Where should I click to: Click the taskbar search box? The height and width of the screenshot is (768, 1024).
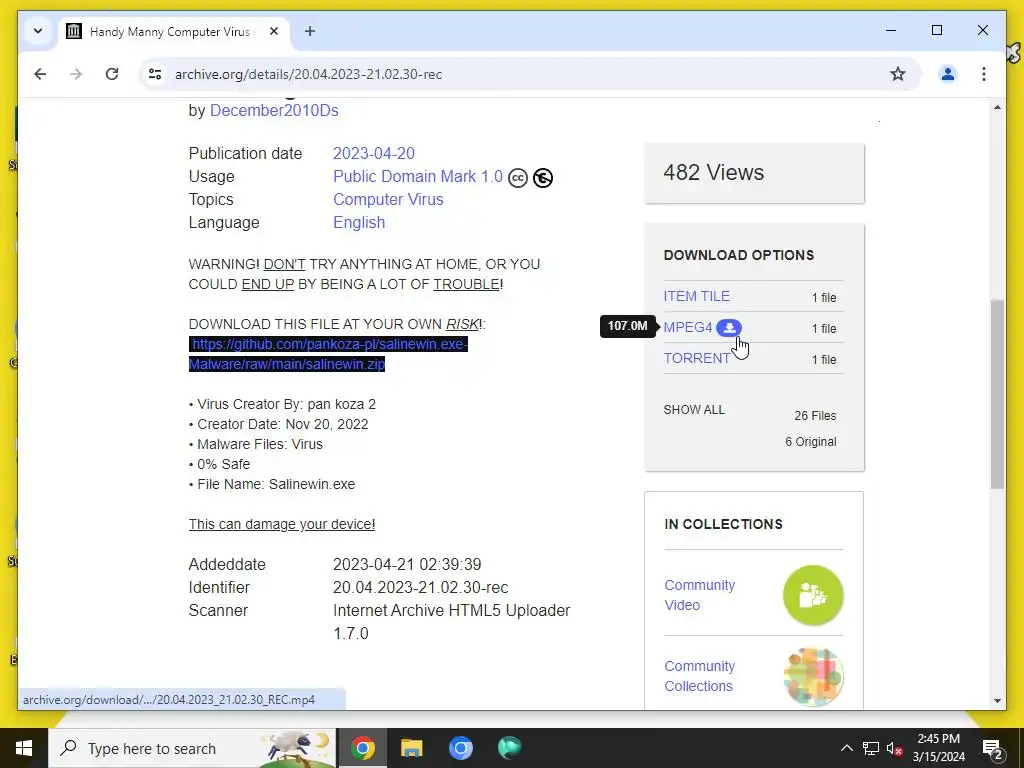(x=193, y=748)
